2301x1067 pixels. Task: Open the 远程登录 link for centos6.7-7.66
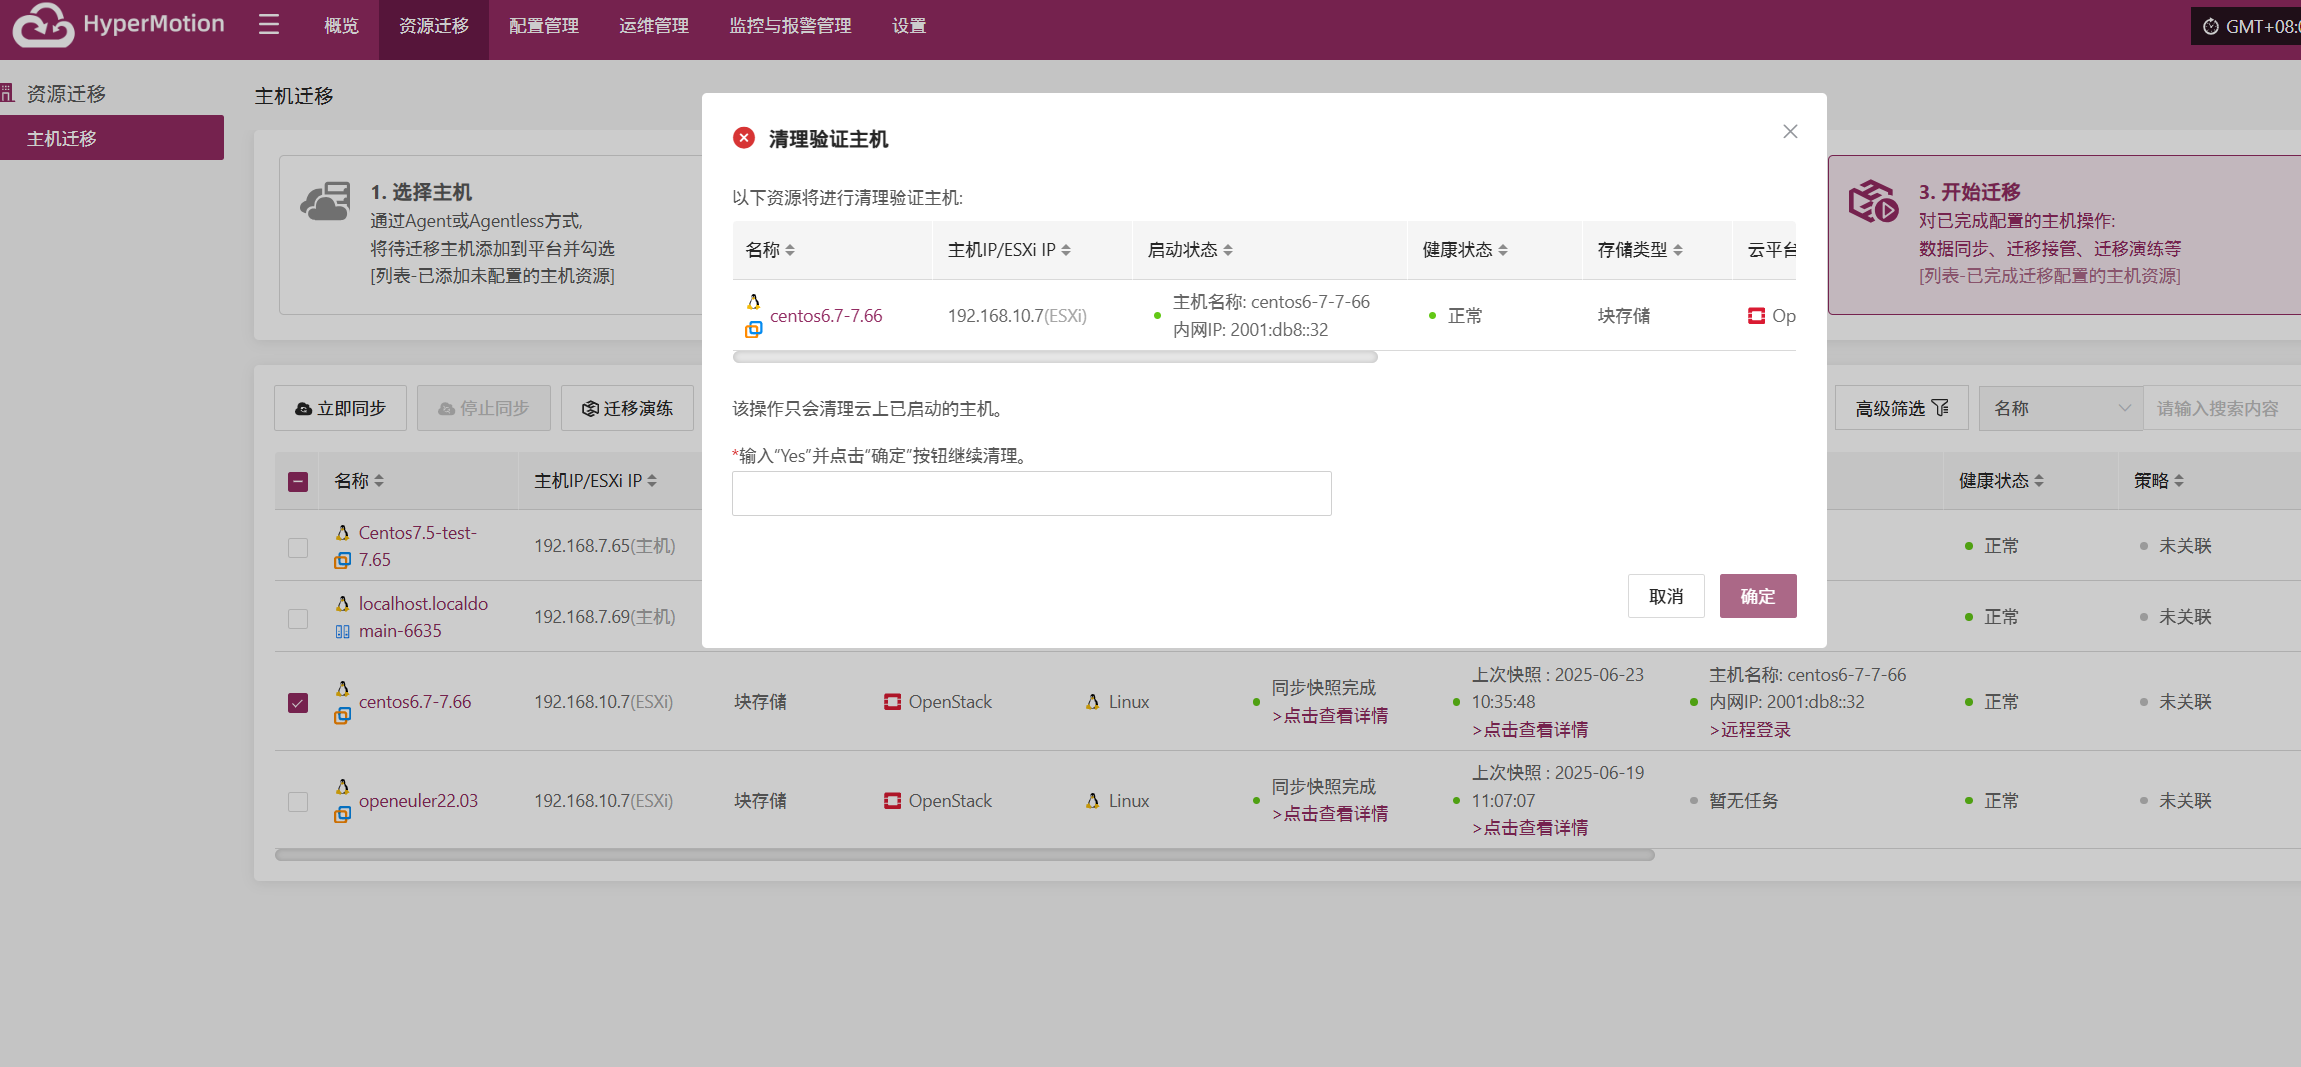tap(1750, 730)
